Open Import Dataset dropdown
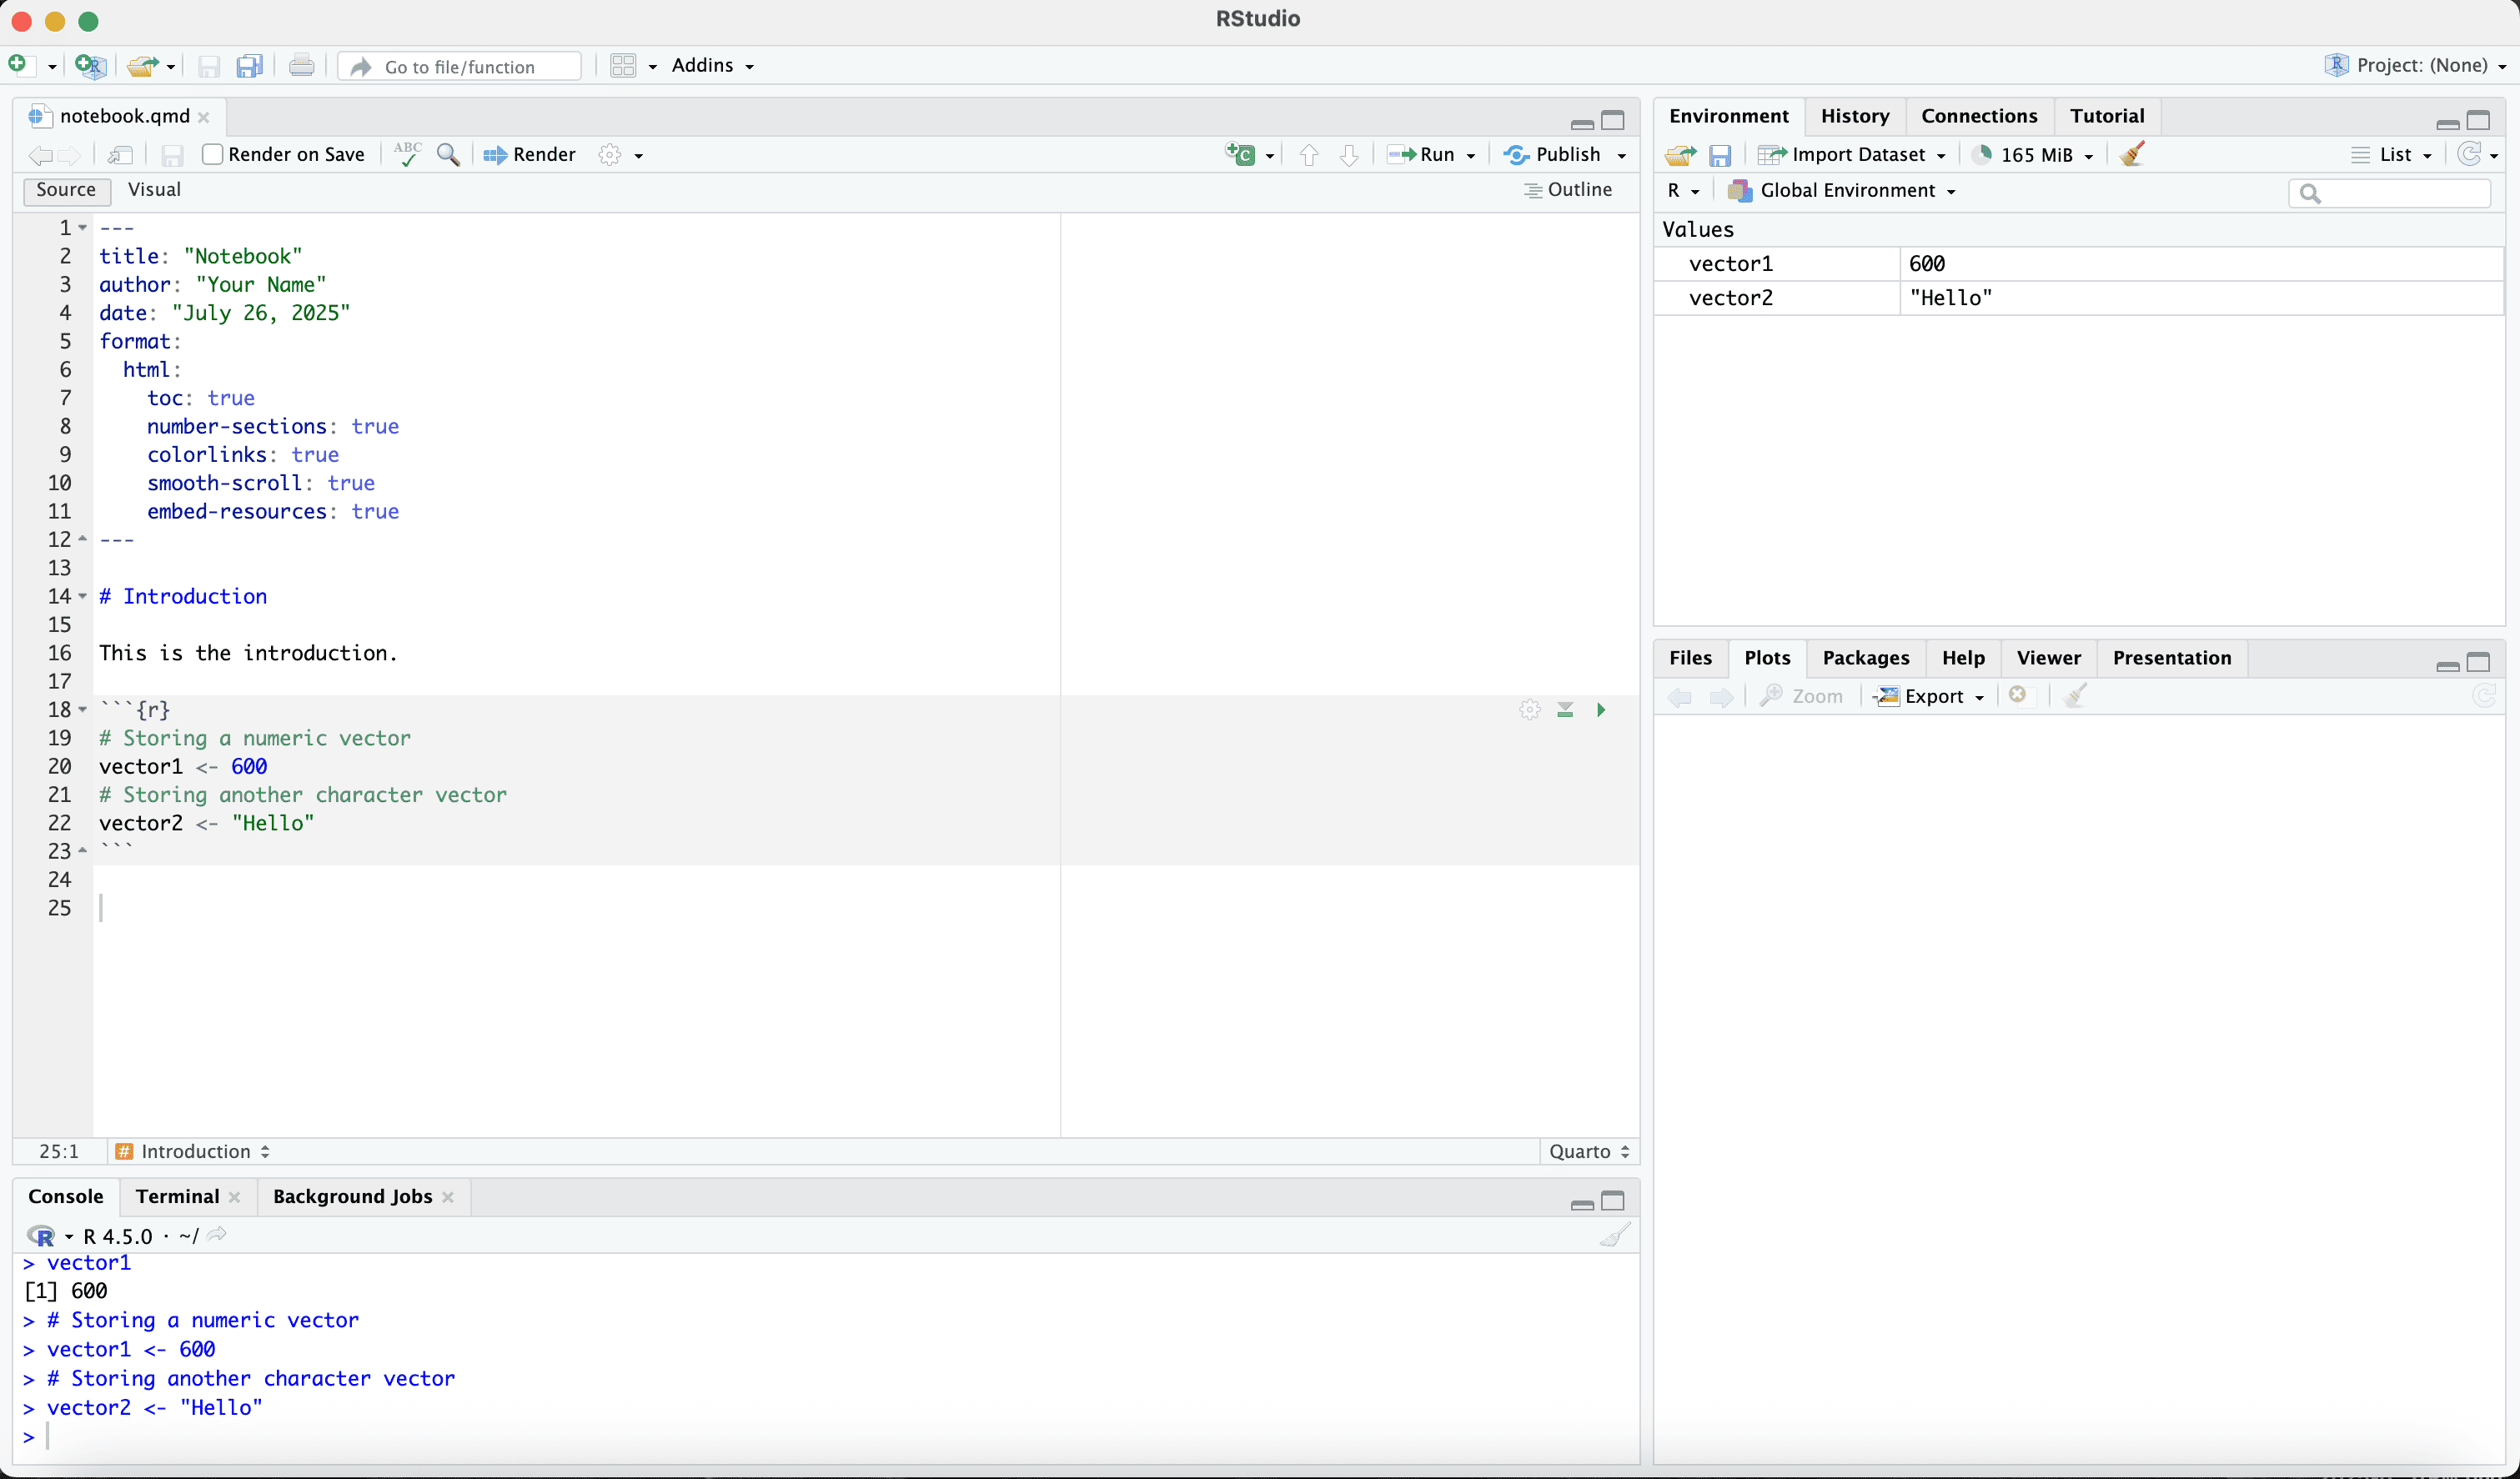The image size is (2520, 1479). tap(1855, 154)
